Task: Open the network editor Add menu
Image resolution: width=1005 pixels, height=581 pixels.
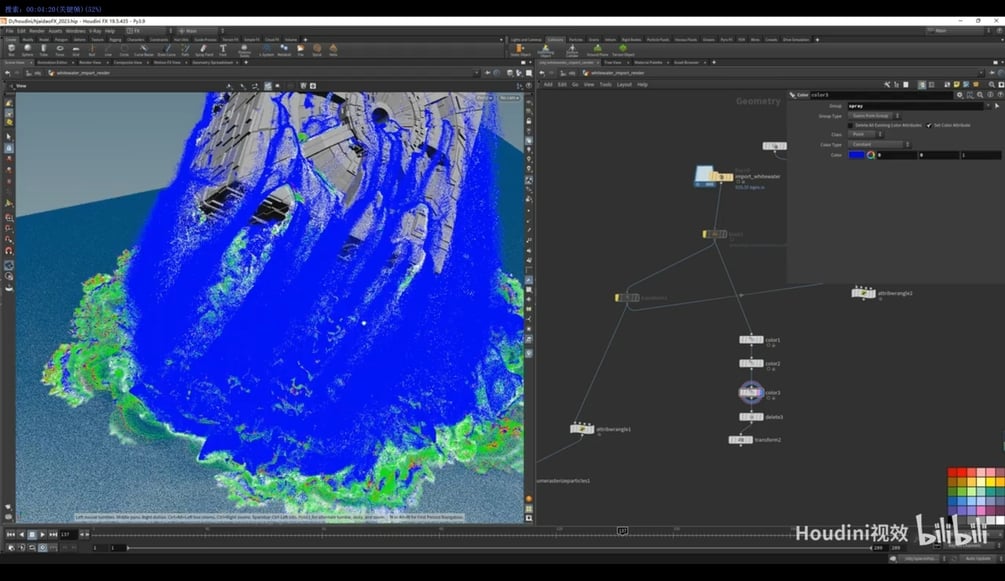Action: pos(548,85)
